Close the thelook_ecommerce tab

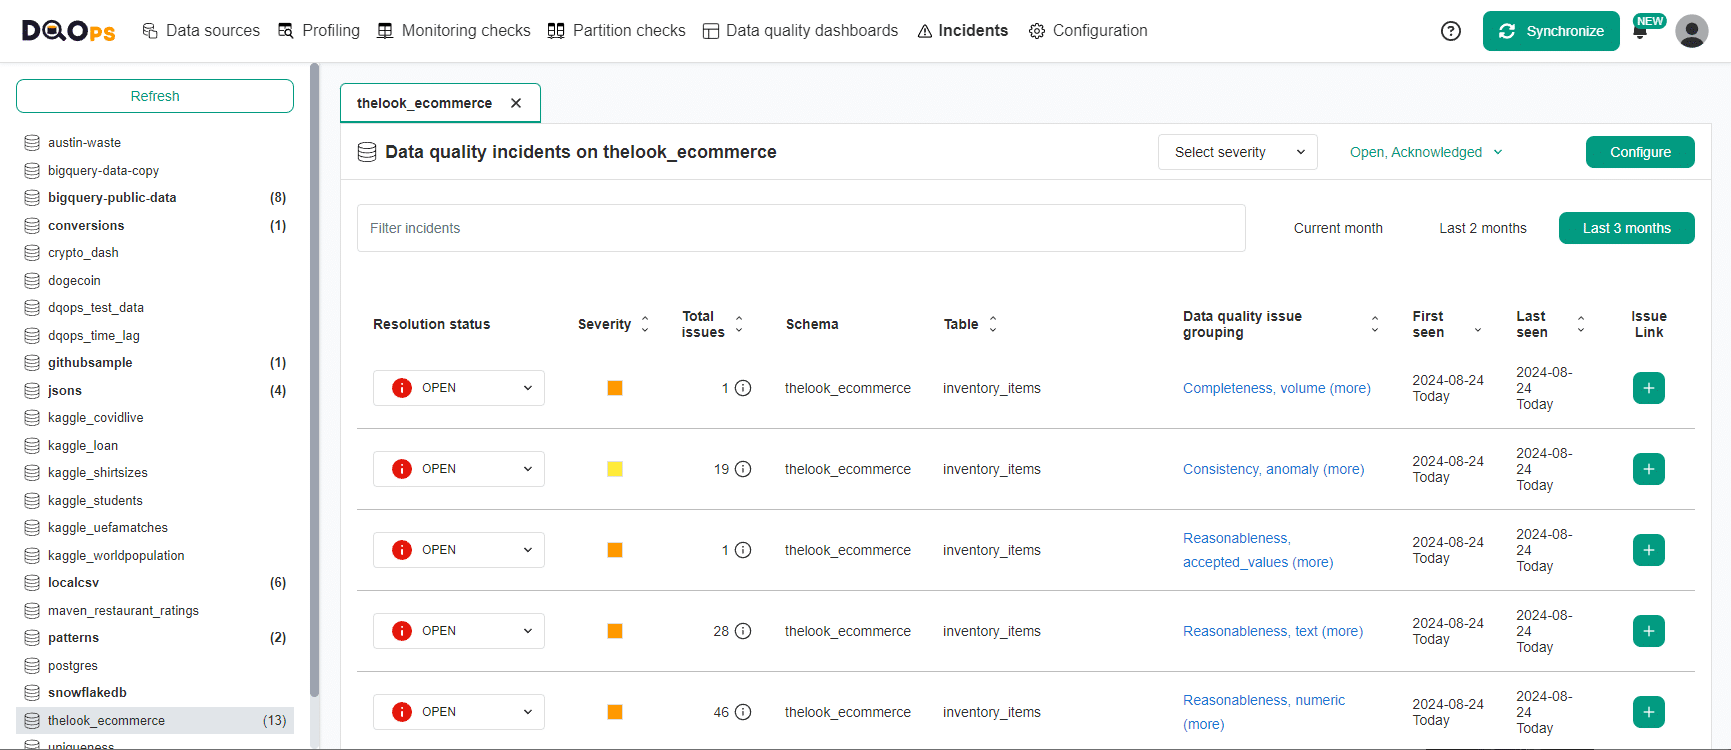point(516,103)
